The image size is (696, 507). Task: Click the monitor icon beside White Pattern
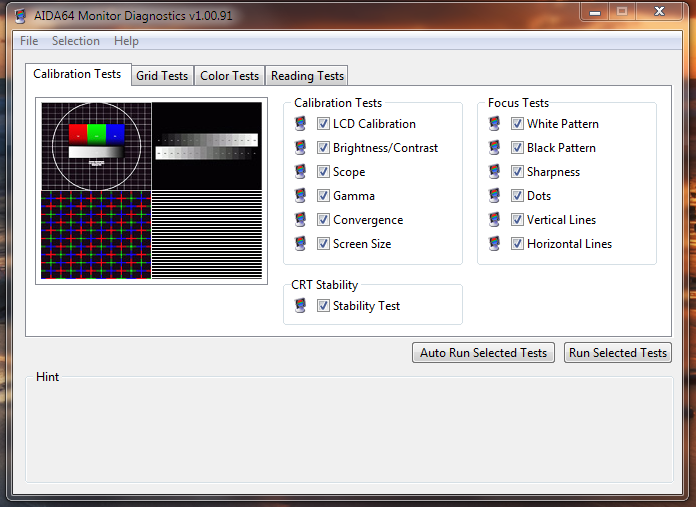[494, 123]
